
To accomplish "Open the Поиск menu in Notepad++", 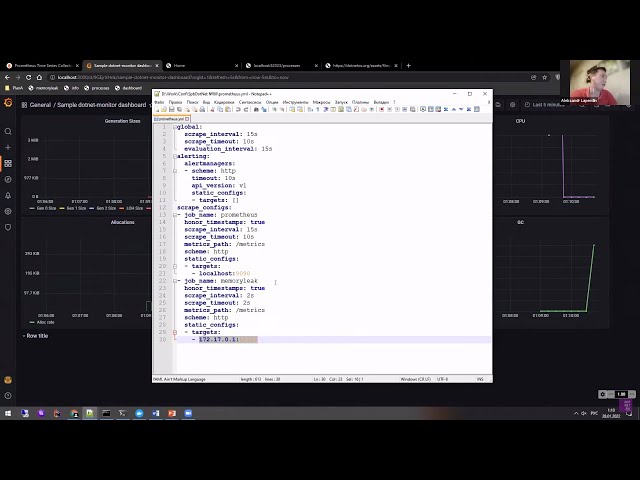I will coord(192,102).
